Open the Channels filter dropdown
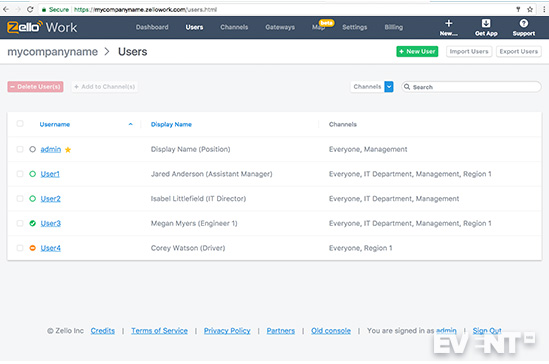Image resolution: width=549 pixels, height=364 pixels. click(372, 87)
